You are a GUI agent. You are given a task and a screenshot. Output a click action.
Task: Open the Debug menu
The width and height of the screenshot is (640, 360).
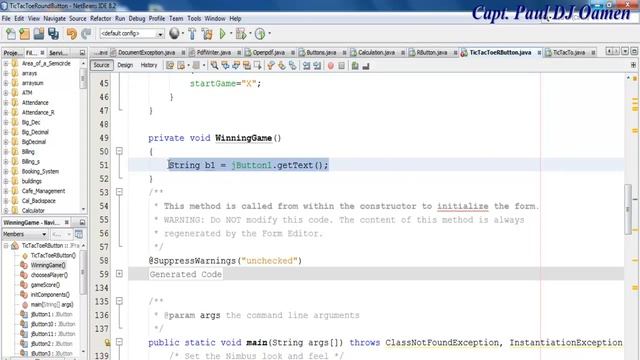click(x=137, y=19)
